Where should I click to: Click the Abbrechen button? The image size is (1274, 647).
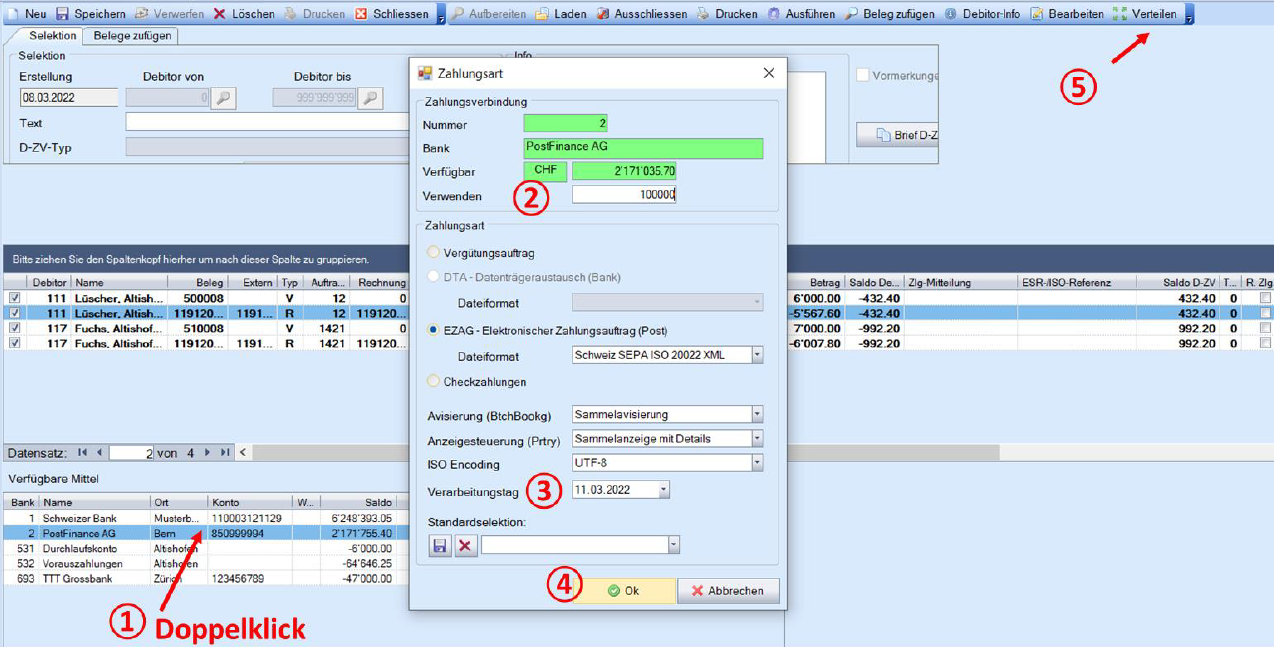tap(728, 591)
